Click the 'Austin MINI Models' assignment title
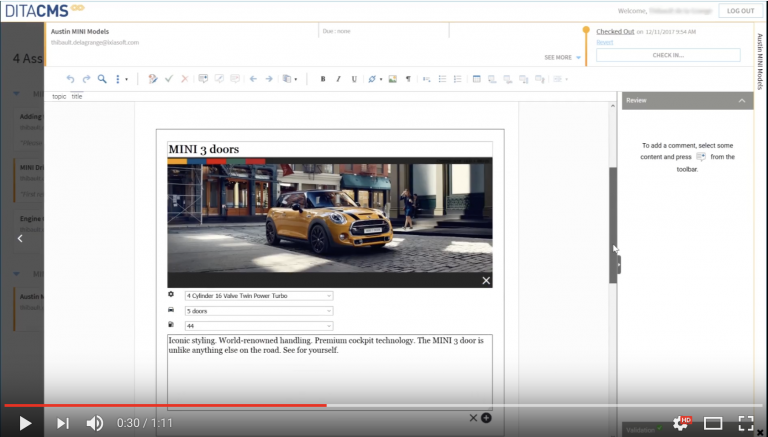The width and height of the screenshot is (768, 437). 80,31
